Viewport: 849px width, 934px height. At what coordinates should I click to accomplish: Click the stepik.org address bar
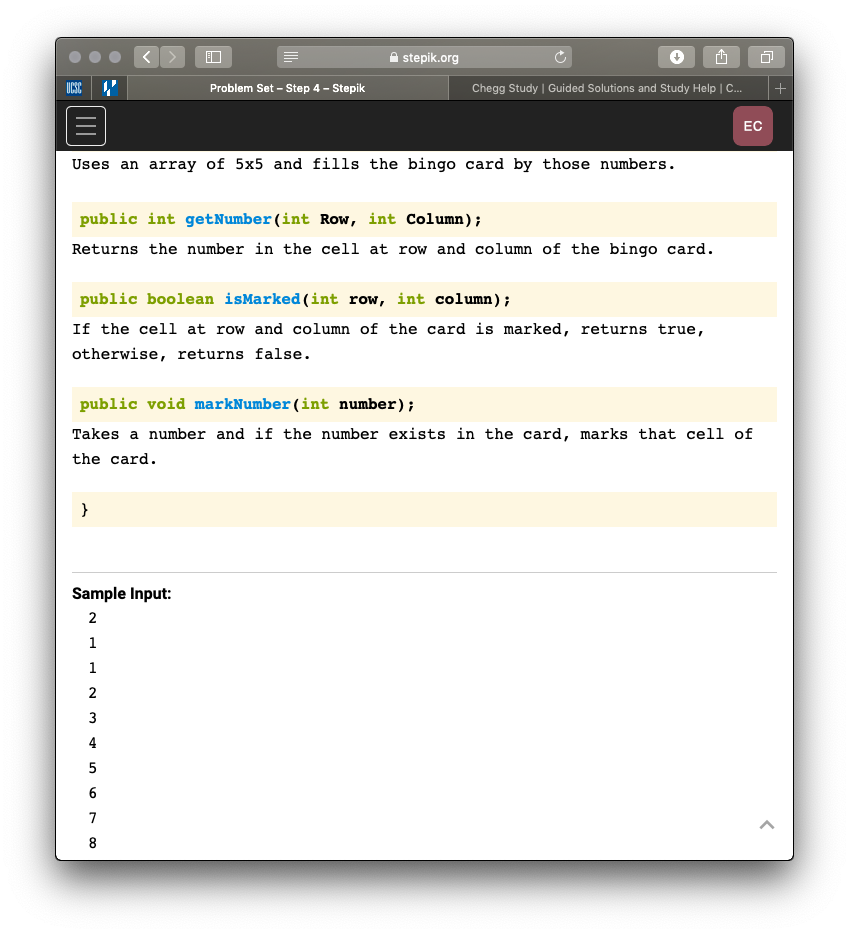click(424, 57)
